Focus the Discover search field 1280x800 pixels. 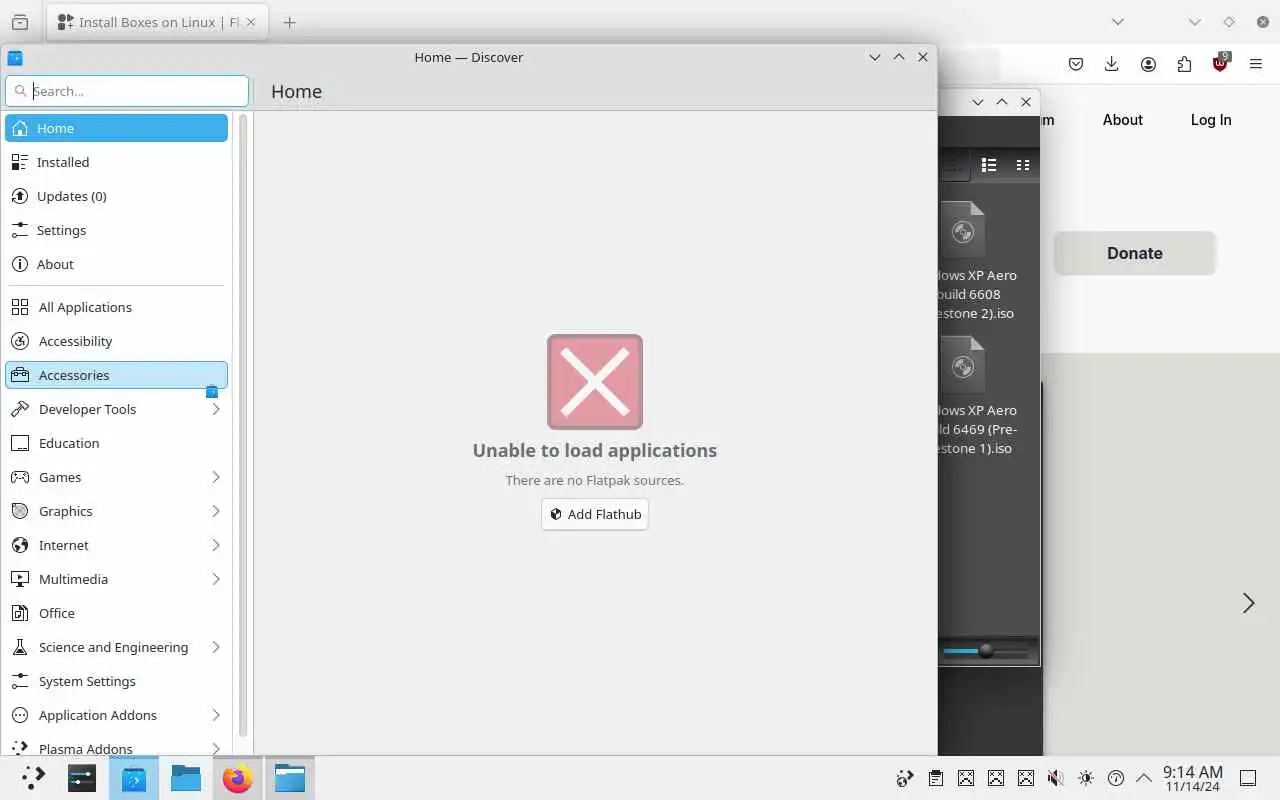point(127,91)
